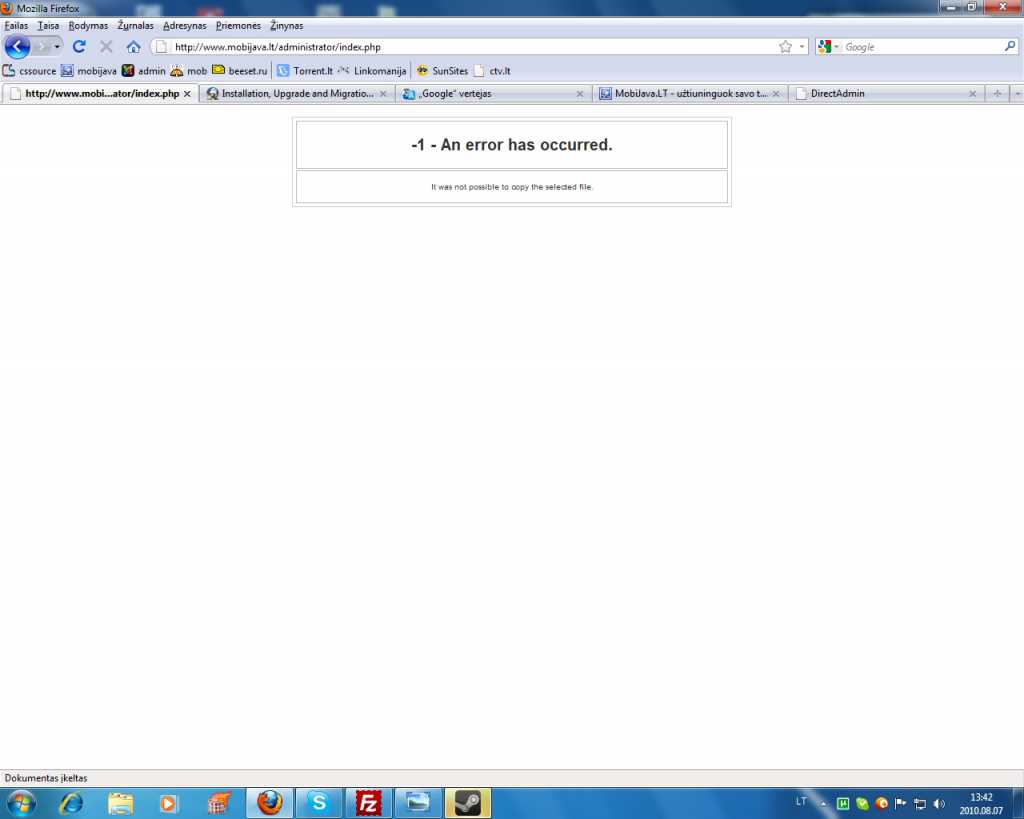Open the Priemonės menu

[x=238, y=25]
